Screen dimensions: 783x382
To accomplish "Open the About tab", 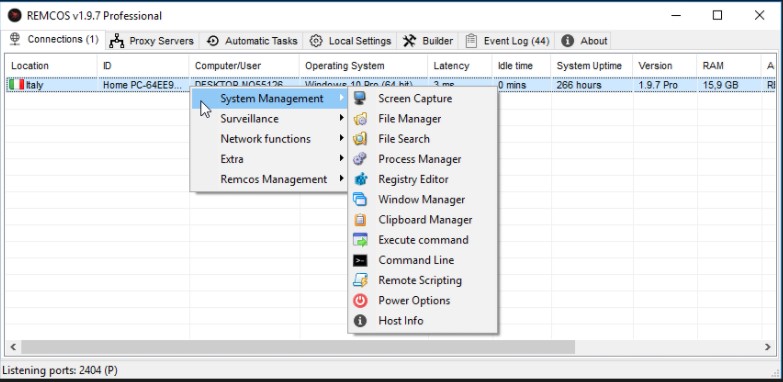I will point(584,41).
